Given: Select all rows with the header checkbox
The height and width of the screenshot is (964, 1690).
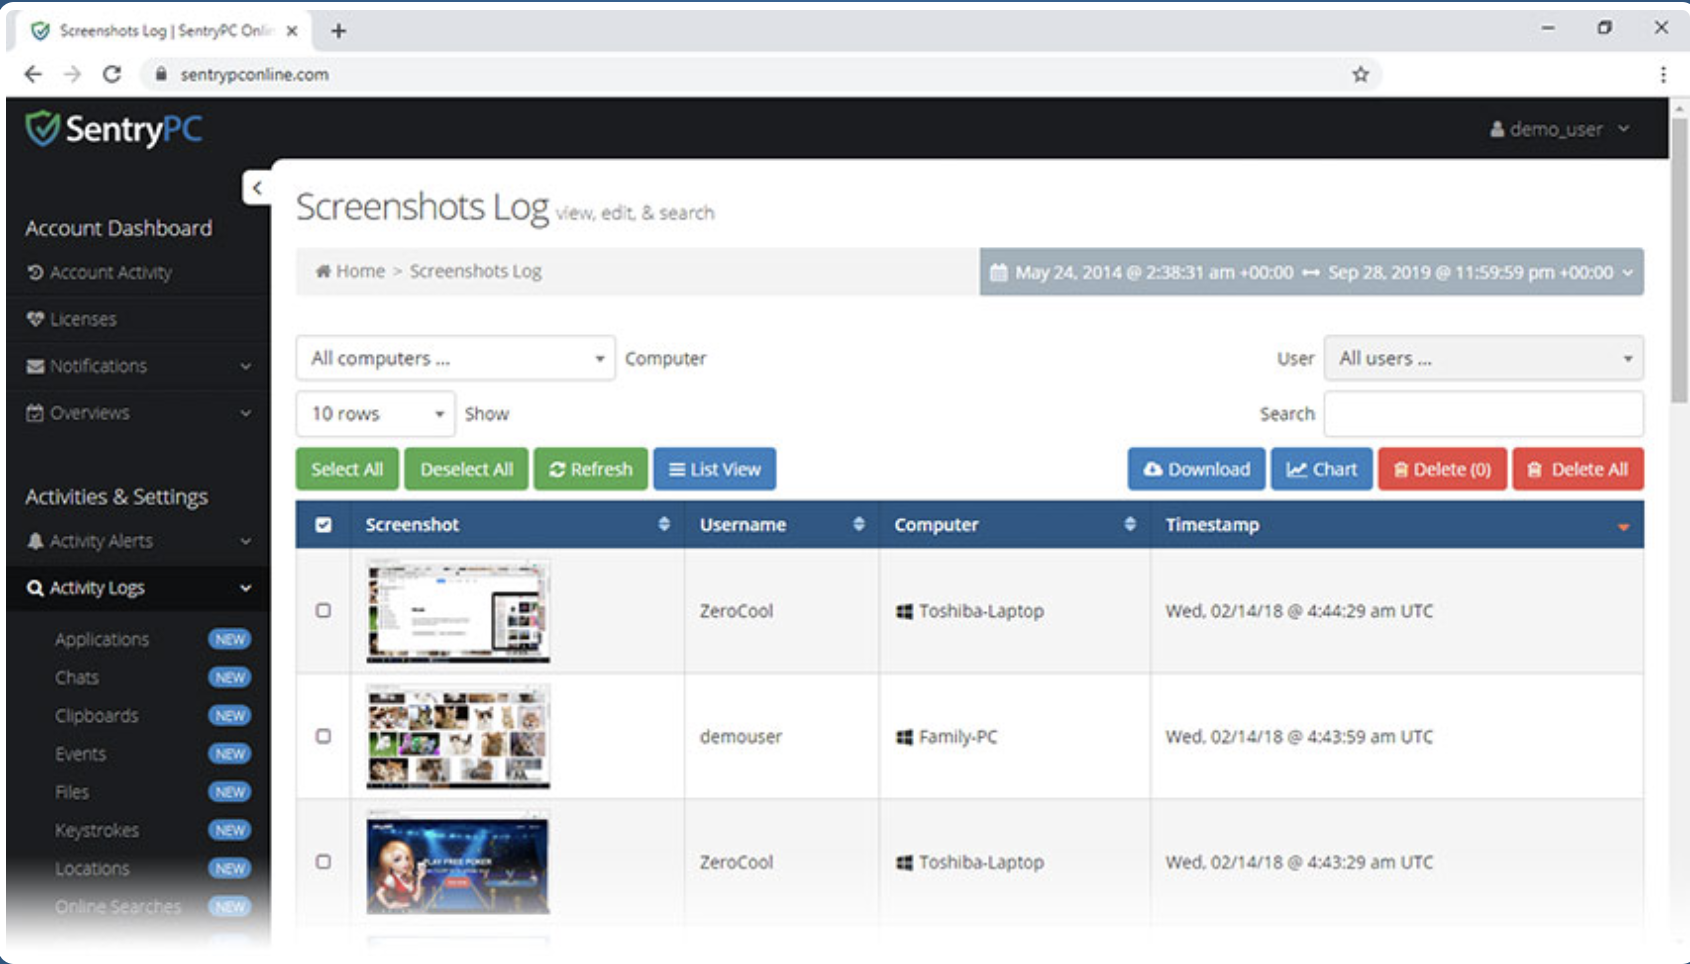Looking at the screenshot, I should pos(322,524).
